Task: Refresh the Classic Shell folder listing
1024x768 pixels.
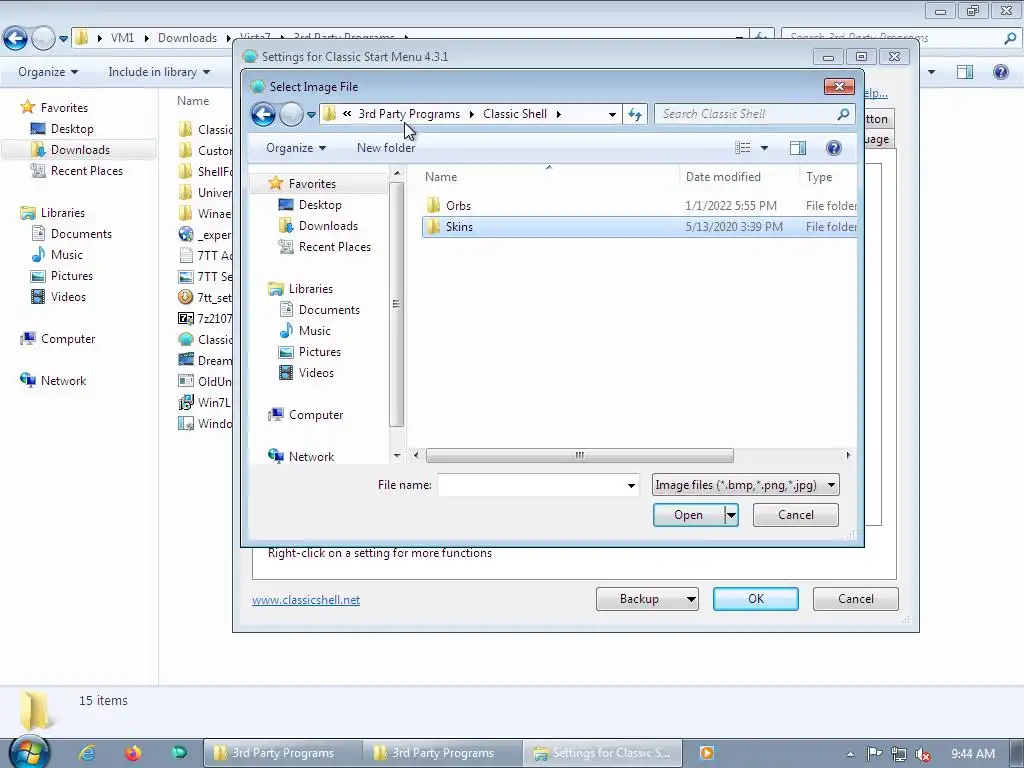Action: pos(635,114)
